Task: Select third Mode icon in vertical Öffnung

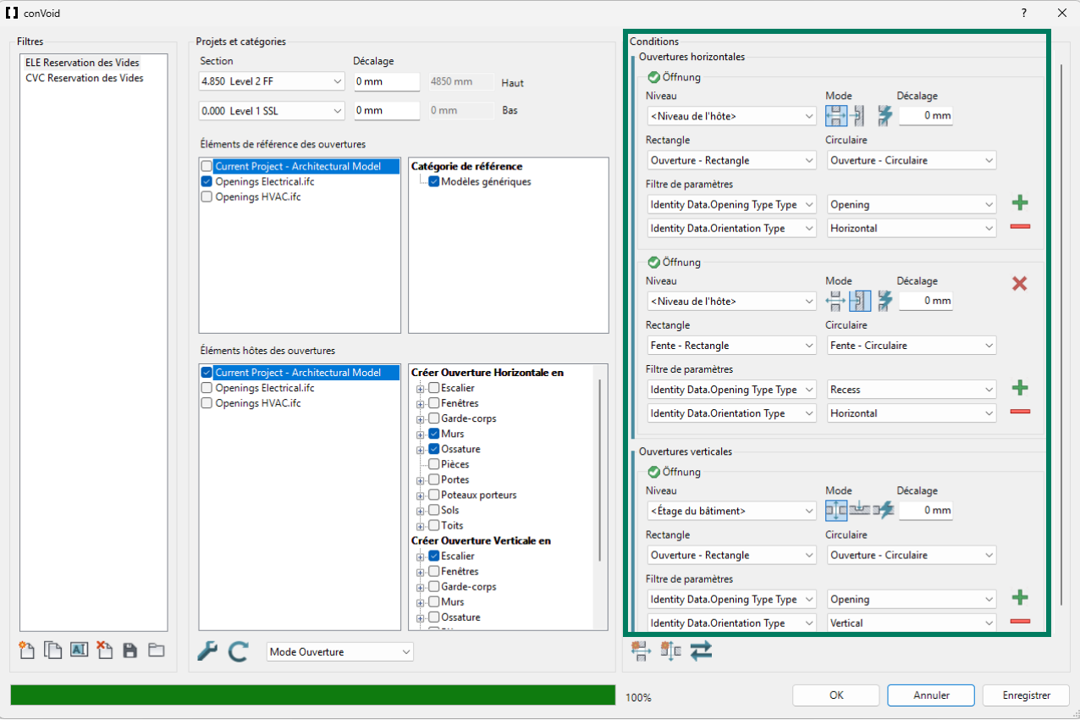Action: (884, 511)
